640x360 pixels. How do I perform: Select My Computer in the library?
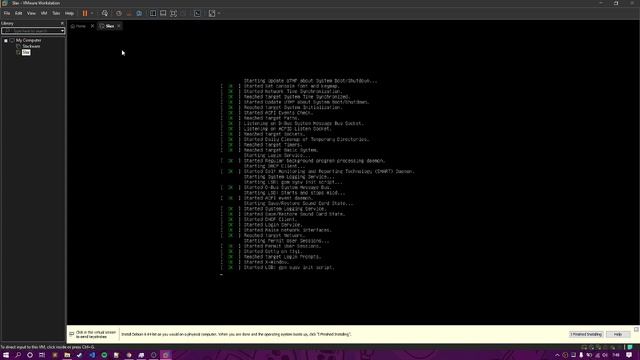(x=29, y=40)
